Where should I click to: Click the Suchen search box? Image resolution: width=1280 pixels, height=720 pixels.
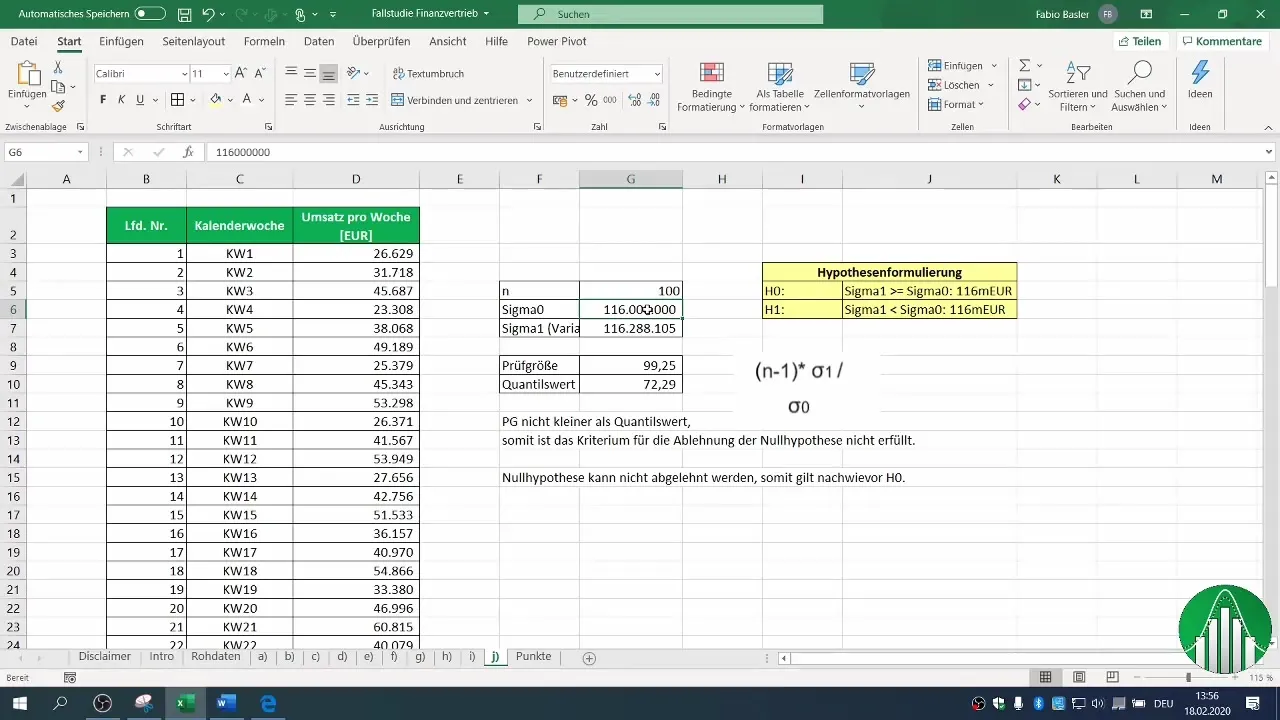click(670, 14)
